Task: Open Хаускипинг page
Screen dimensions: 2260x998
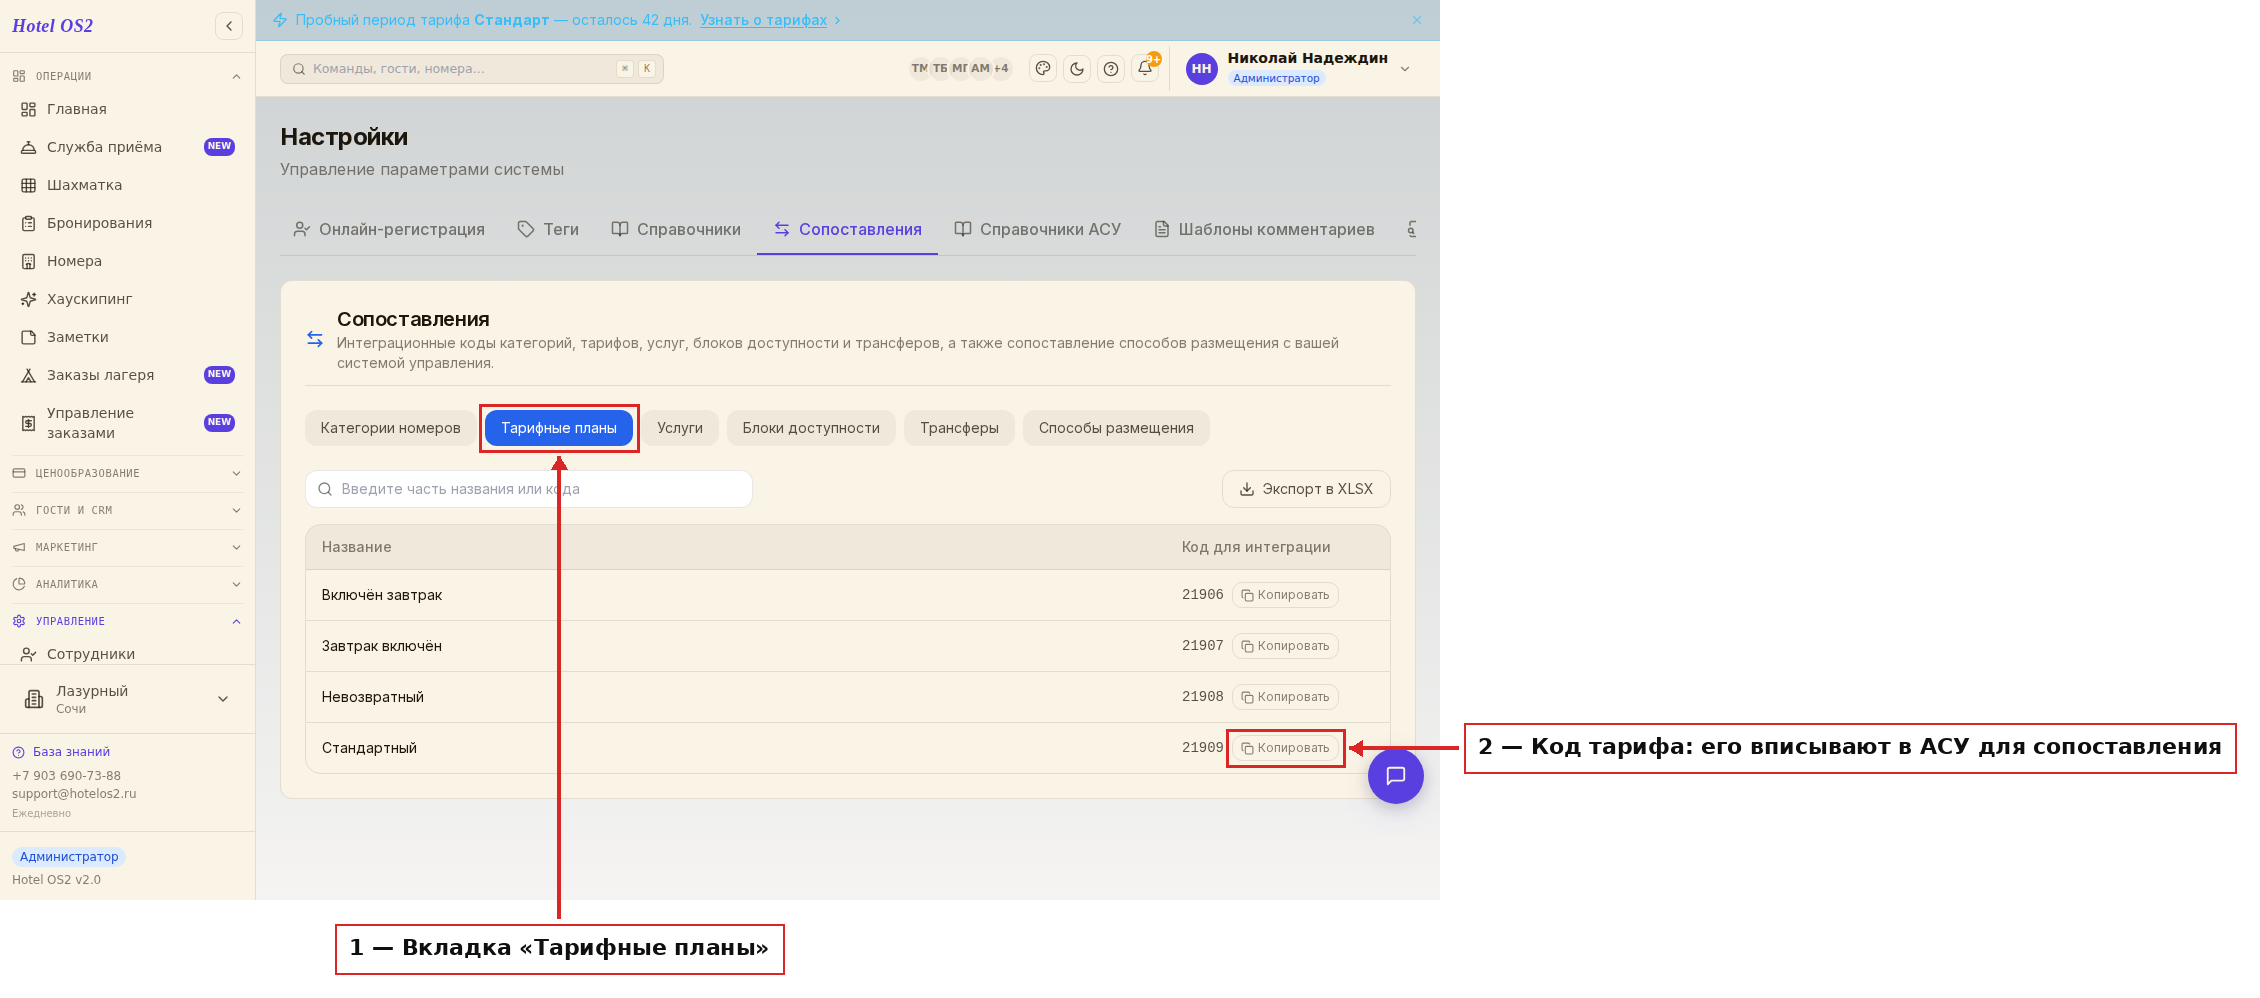Action: coord(127,299)
